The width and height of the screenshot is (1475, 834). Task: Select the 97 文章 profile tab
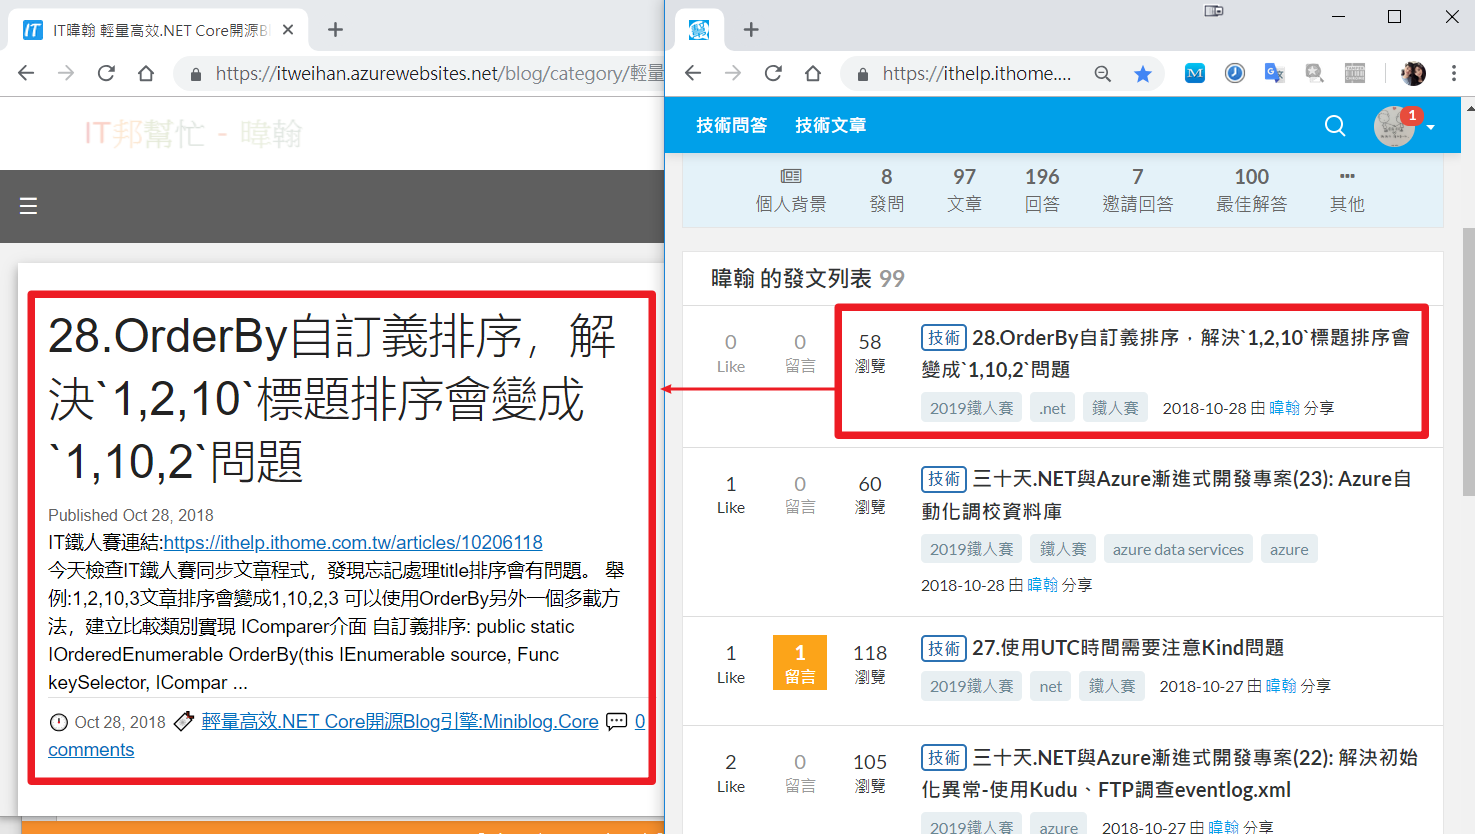coord(965,190)
